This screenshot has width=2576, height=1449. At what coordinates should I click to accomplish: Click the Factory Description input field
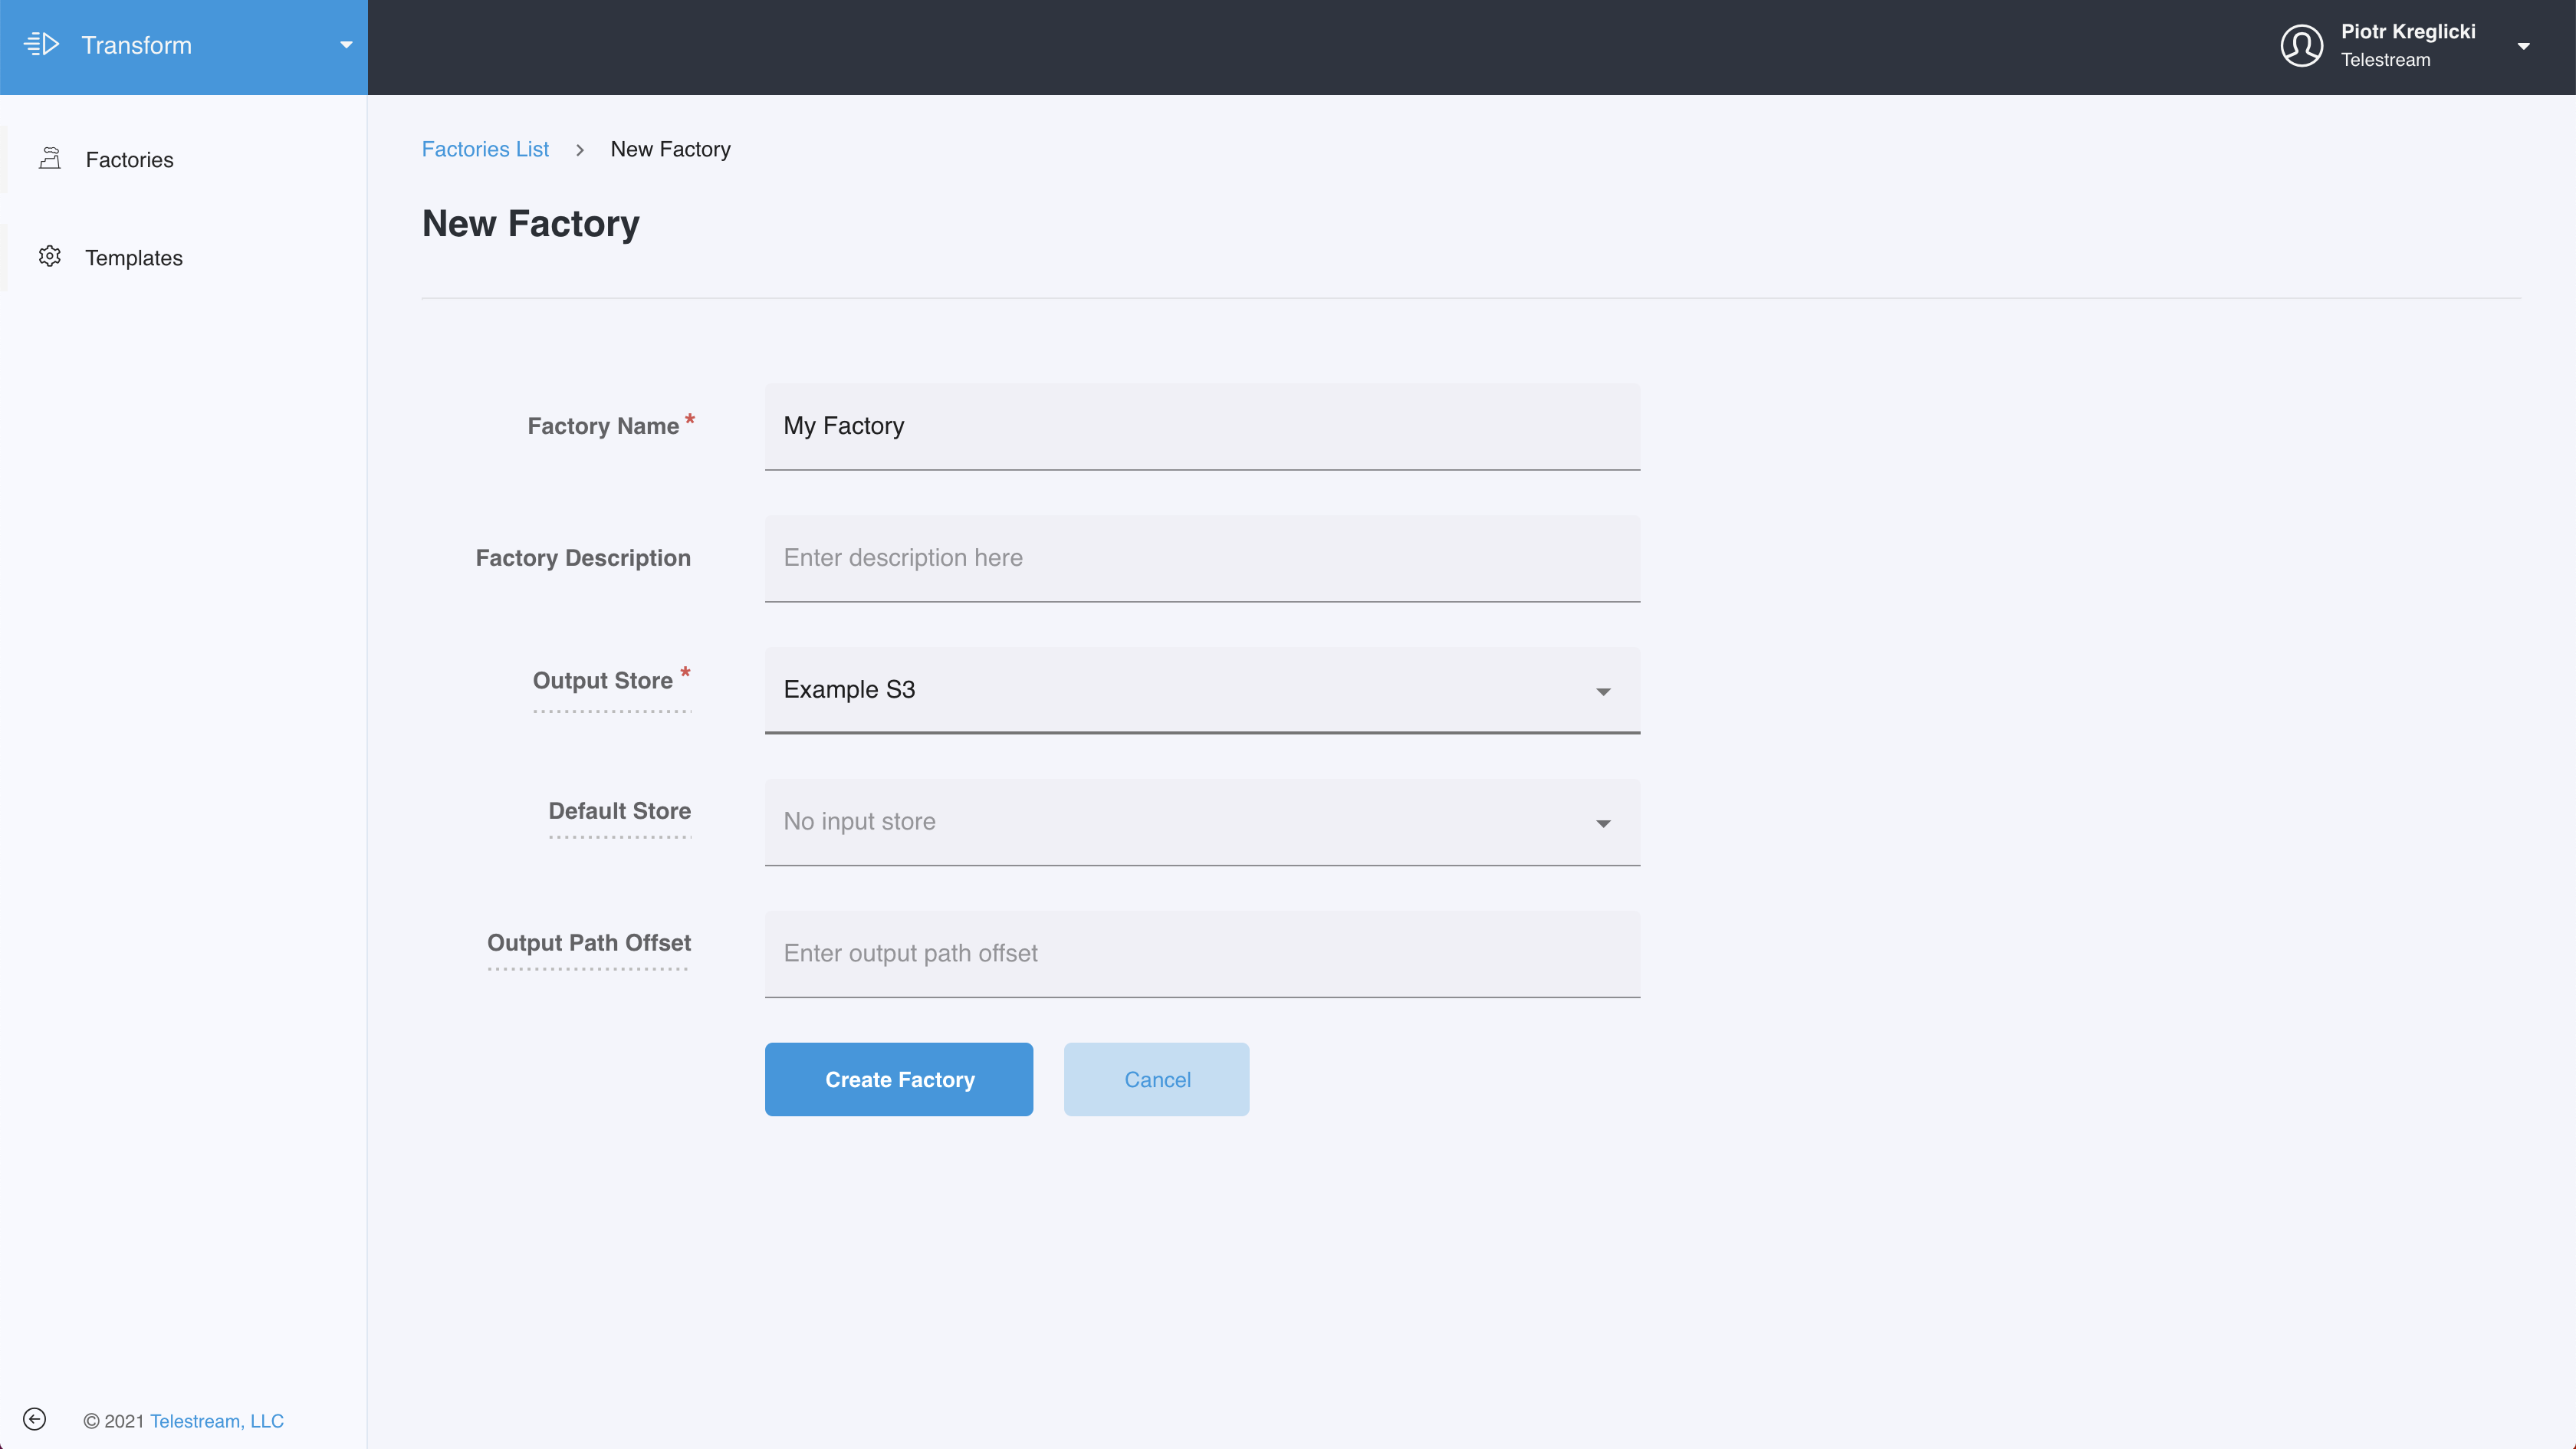tap(1201, 558)
